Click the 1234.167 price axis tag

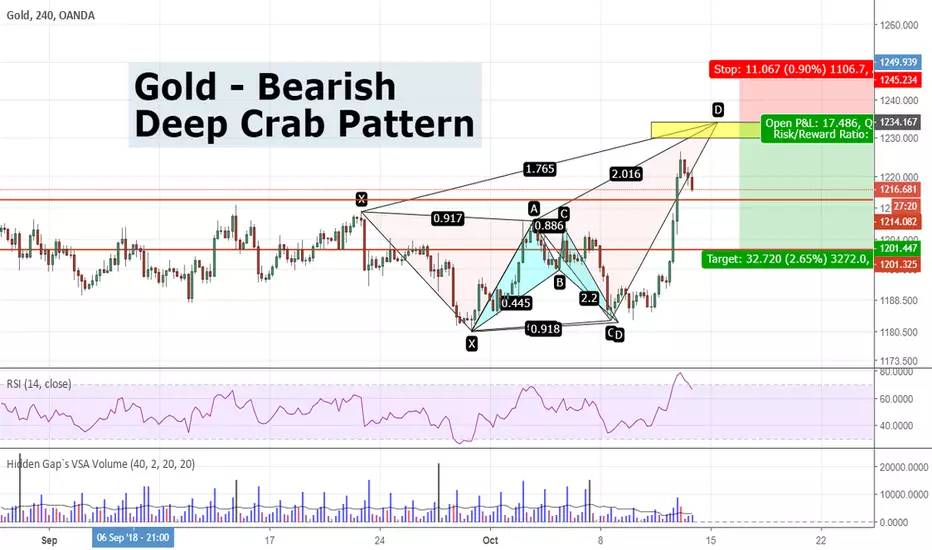coord(898,122)
